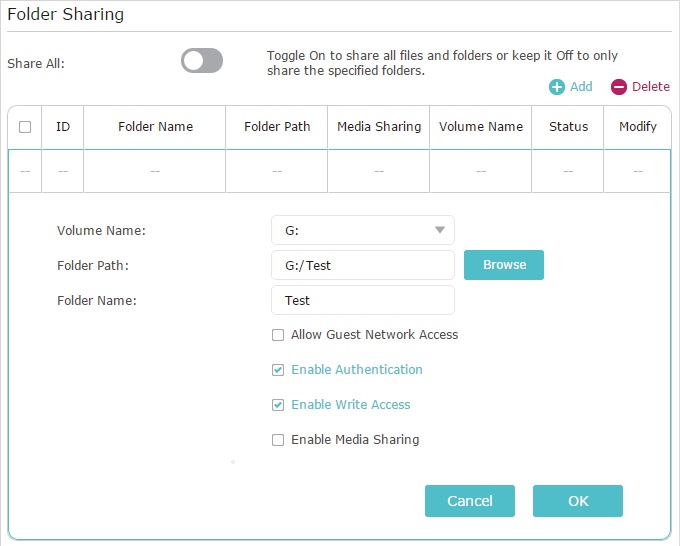The image size is (680, 546).
Task: Click the red minus Delete icon
Action: [618, 87]
